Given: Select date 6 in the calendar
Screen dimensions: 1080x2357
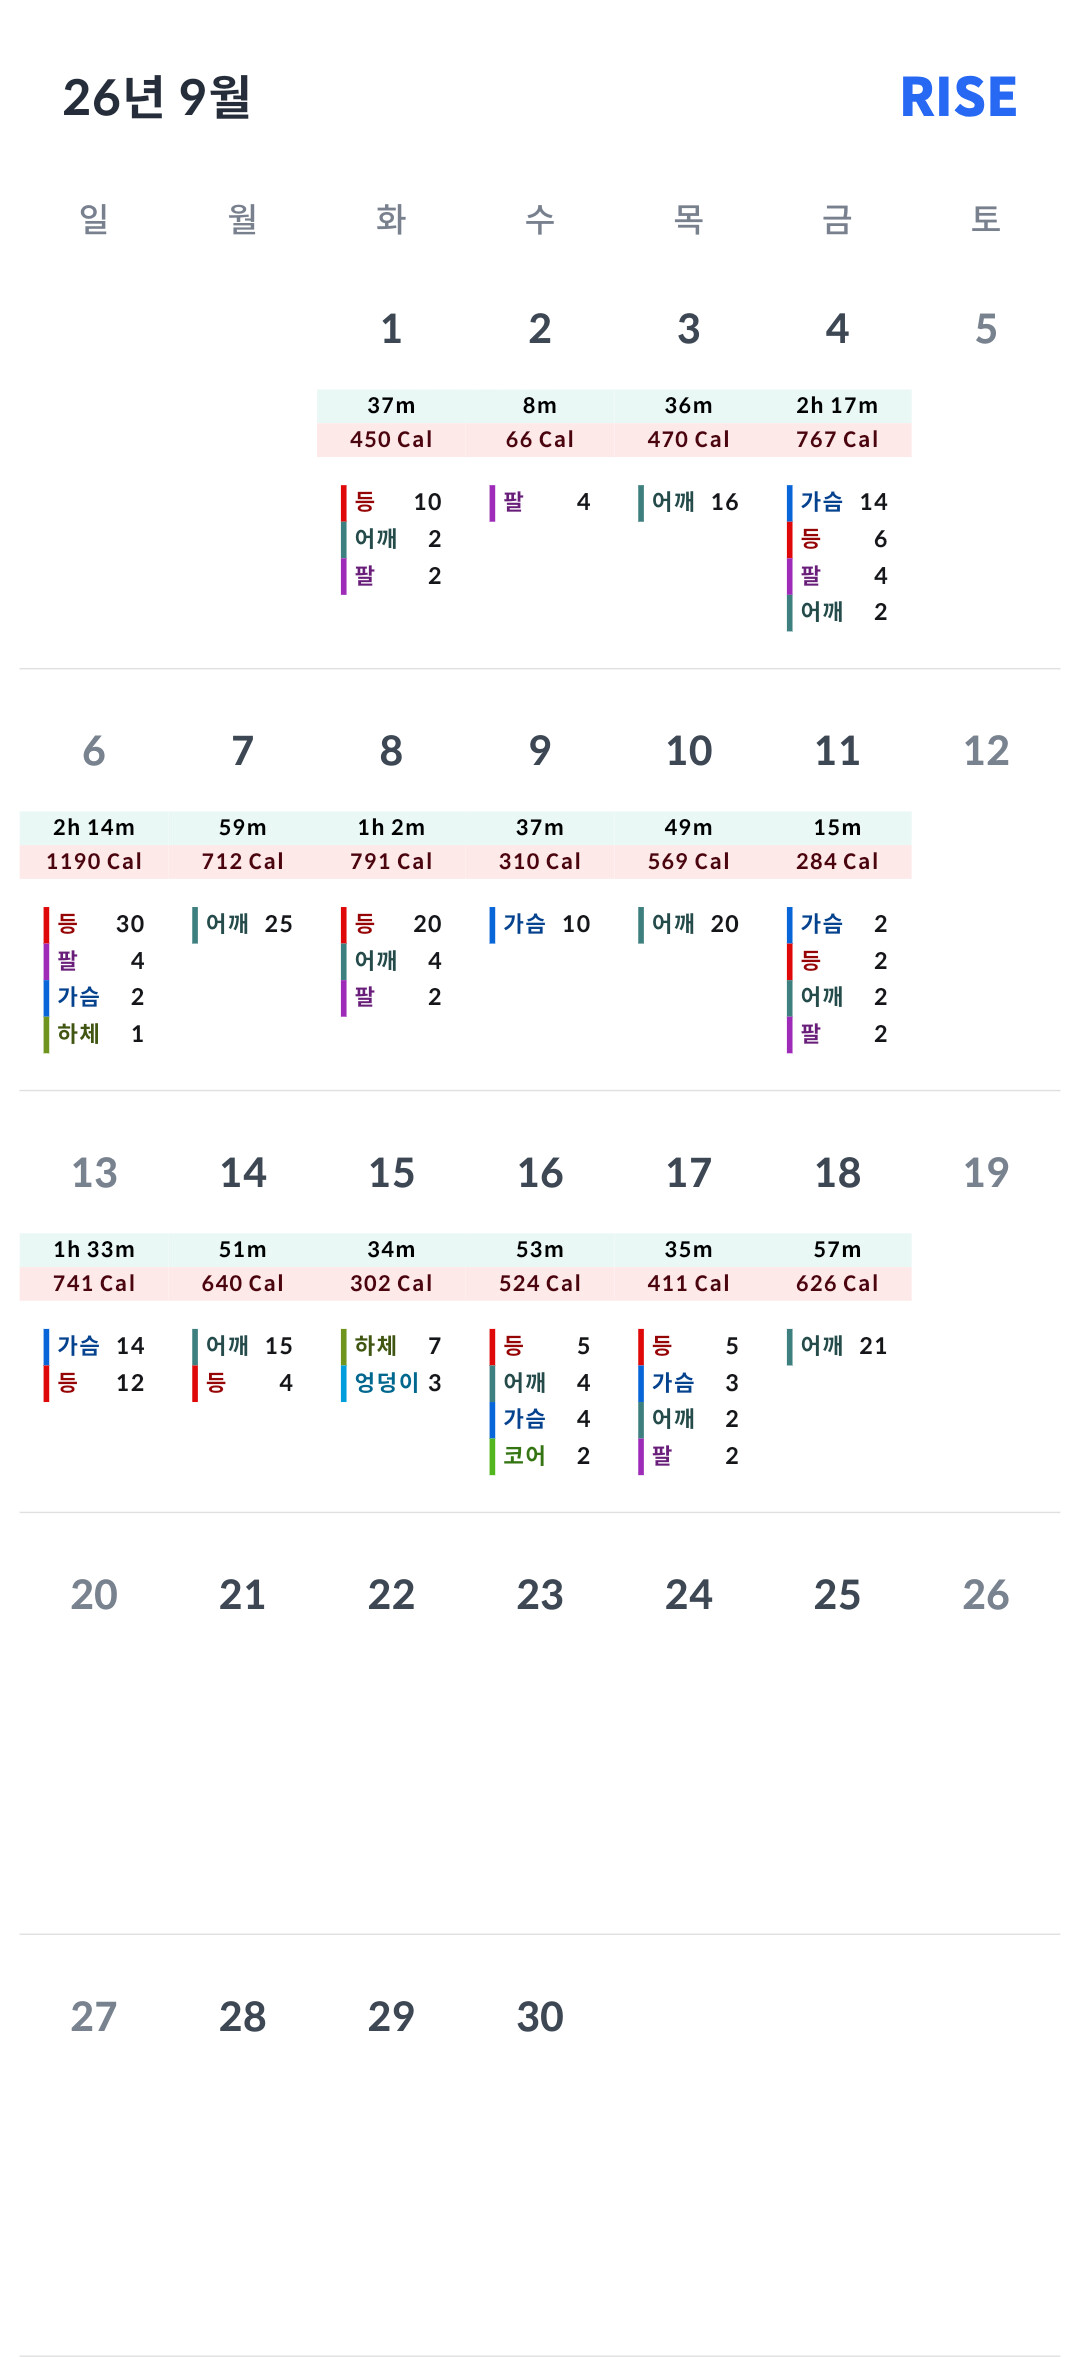Looking at the screenshot, I should click(x=94, y=751).
